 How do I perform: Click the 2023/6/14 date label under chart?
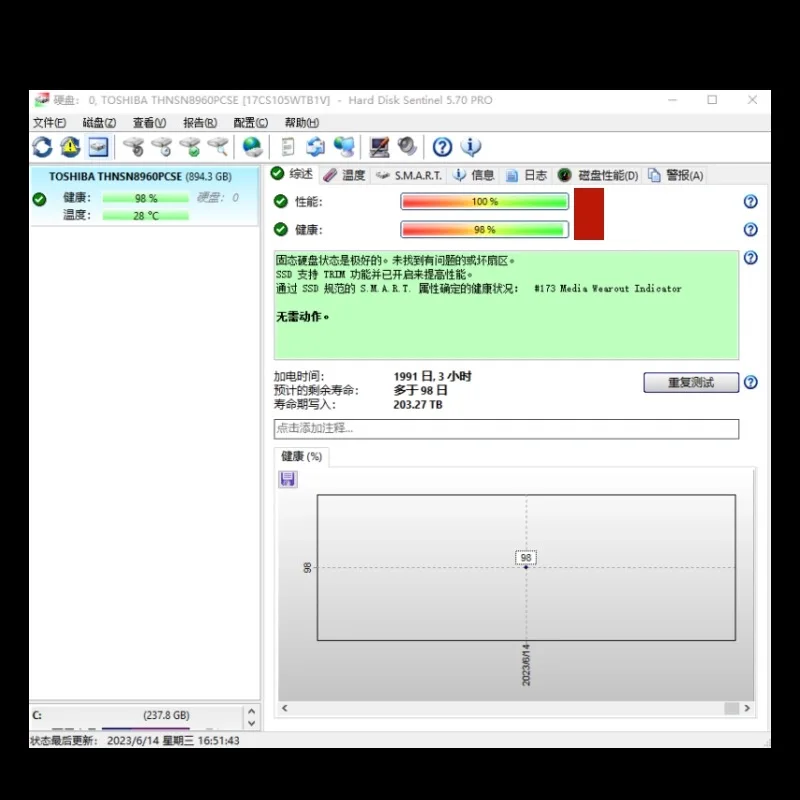pos(526,665)
